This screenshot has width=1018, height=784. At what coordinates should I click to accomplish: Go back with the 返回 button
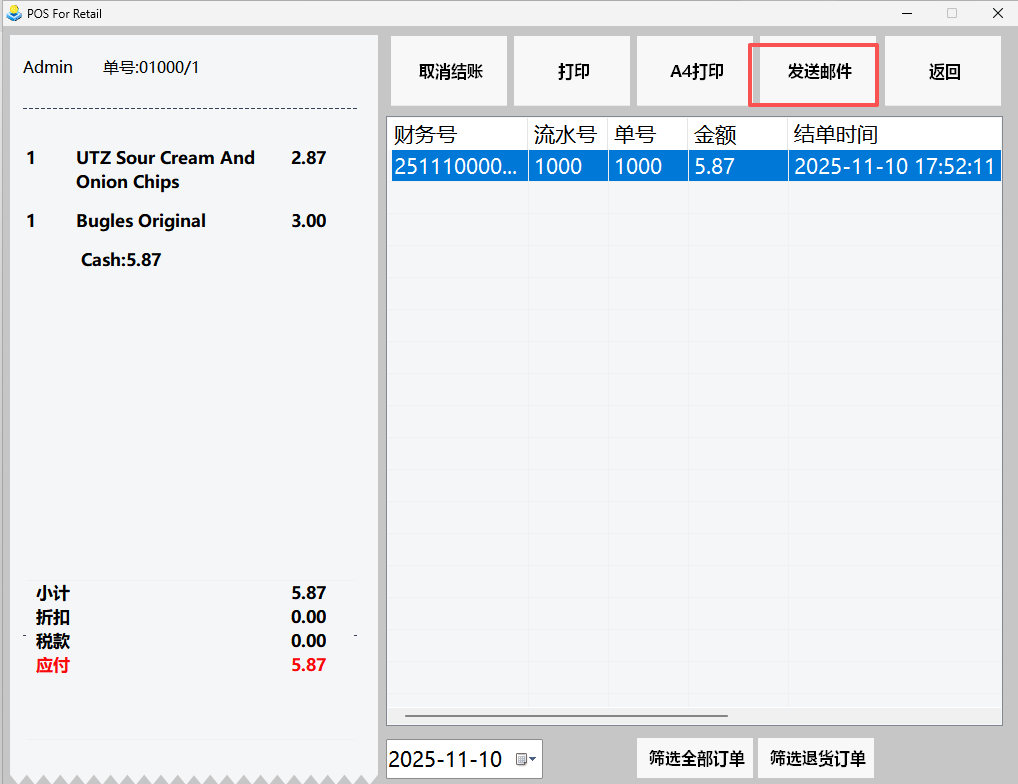pyautogui.click(x=943, y=72)
